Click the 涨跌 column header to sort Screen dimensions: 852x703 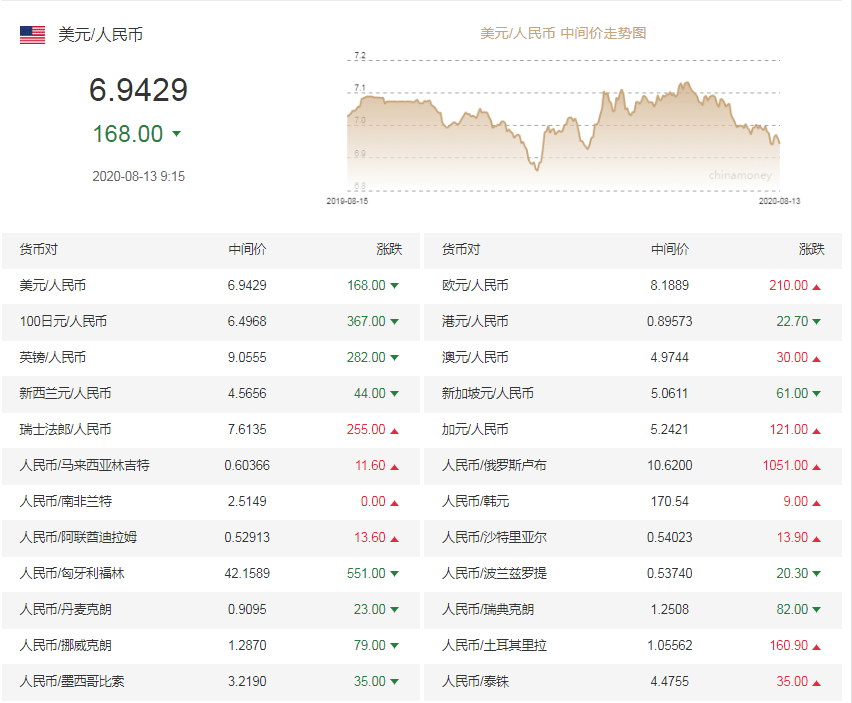(x=388, y=250)
